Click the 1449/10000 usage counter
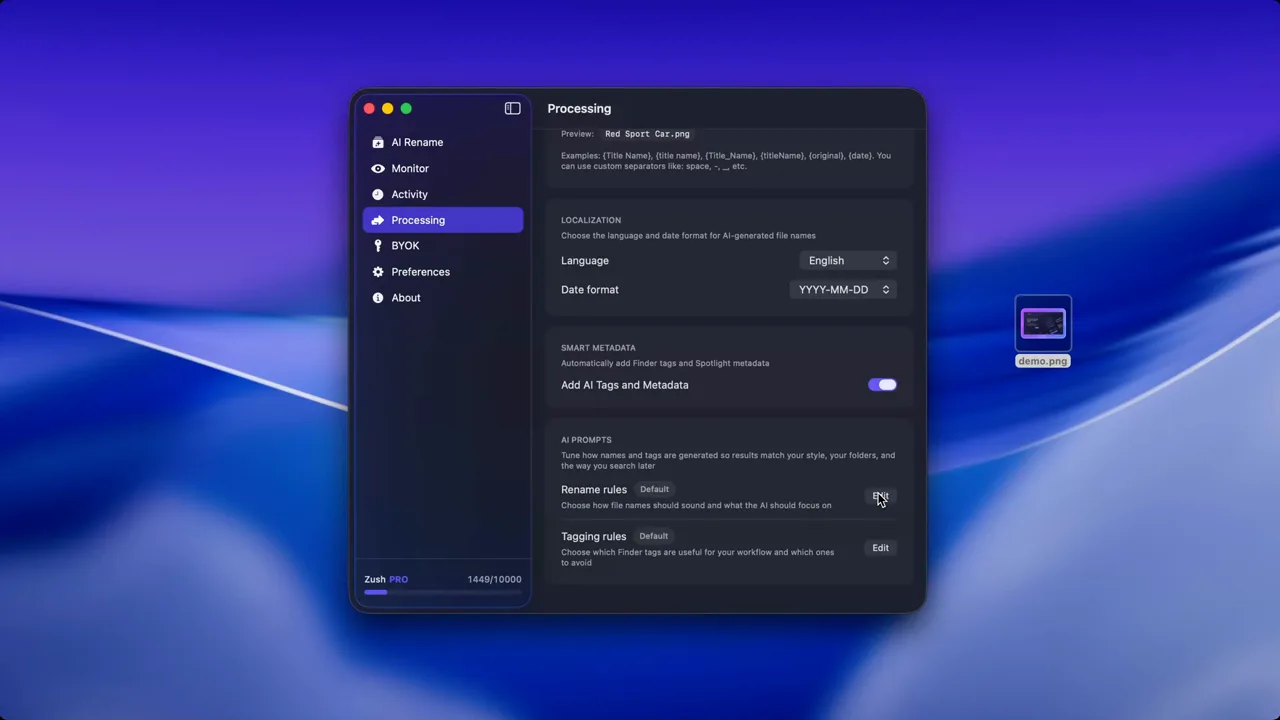This screenshot has width=1280, height=720. [x=494, y=579]
